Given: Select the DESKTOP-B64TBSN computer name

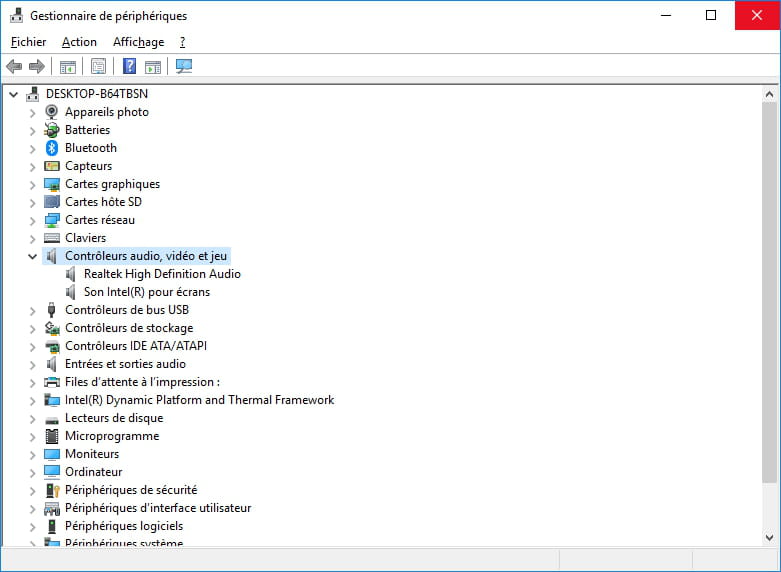Looking at the screenshot, I should point(97,94).
